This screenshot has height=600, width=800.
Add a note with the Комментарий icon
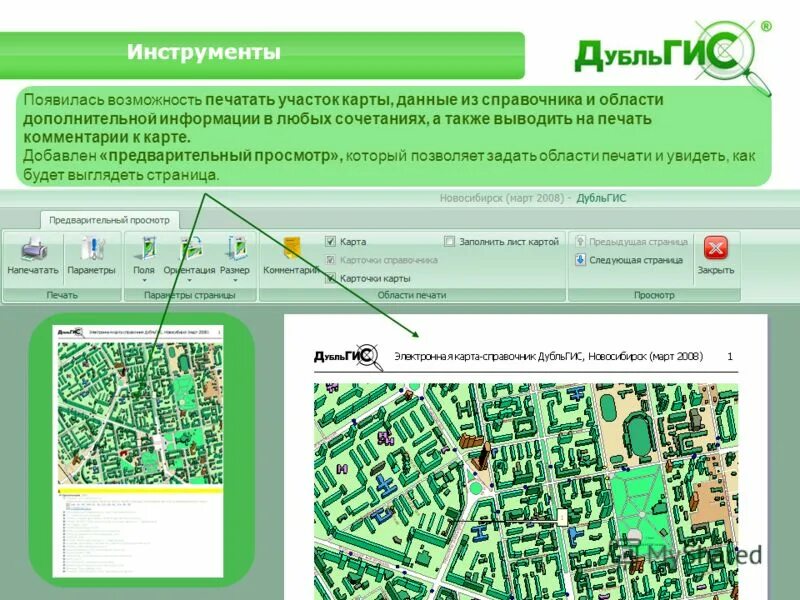tap(292, 249)
